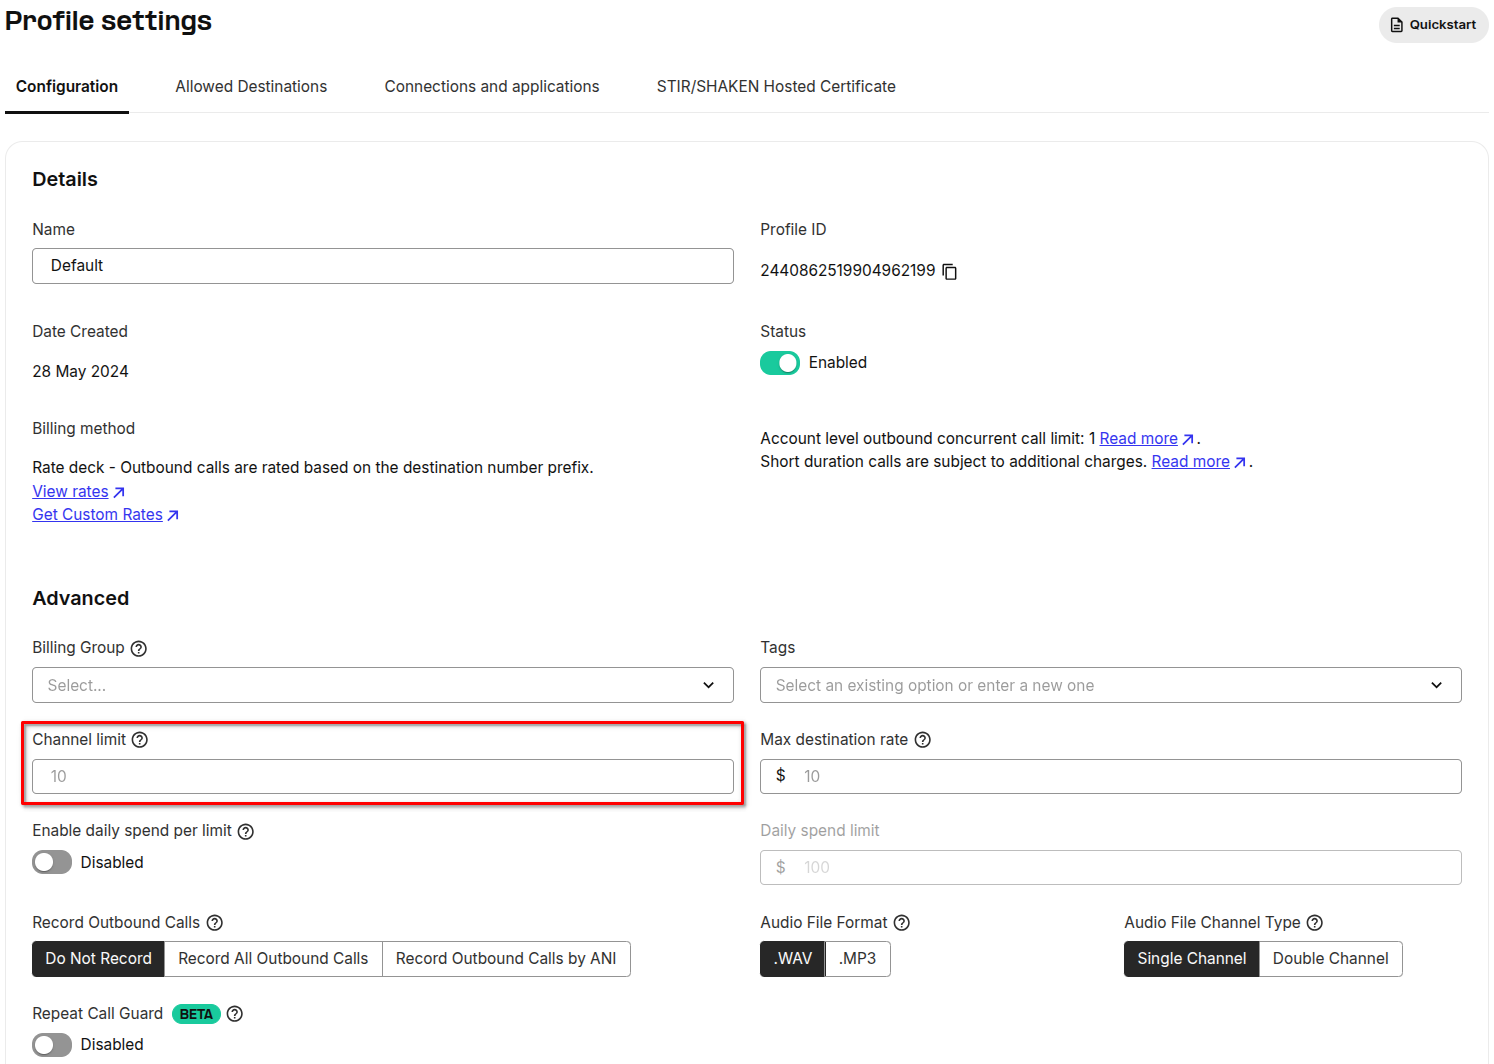Copy the Profile ID to clipboard
Image resolution: width=1494 pixels, height=1064 pixels.
tap(950, 272)
